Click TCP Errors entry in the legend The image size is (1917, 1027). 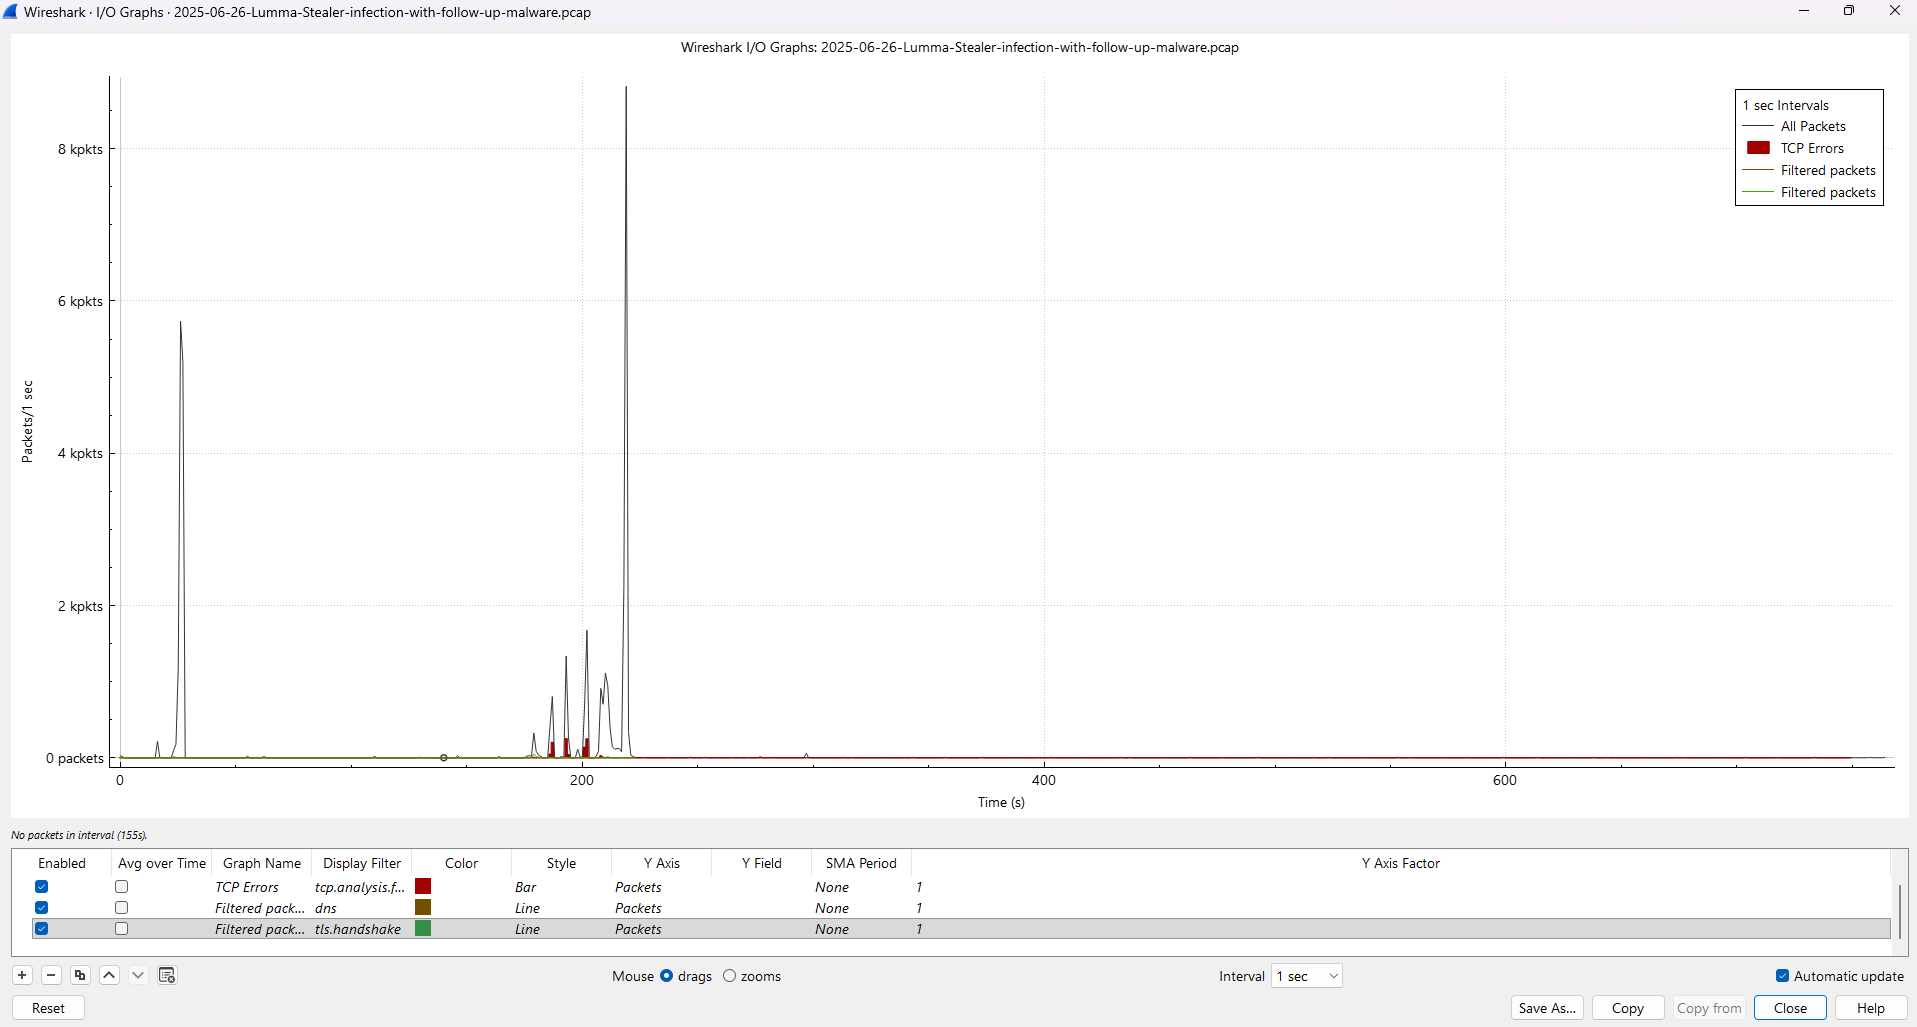coord(1812,148)
